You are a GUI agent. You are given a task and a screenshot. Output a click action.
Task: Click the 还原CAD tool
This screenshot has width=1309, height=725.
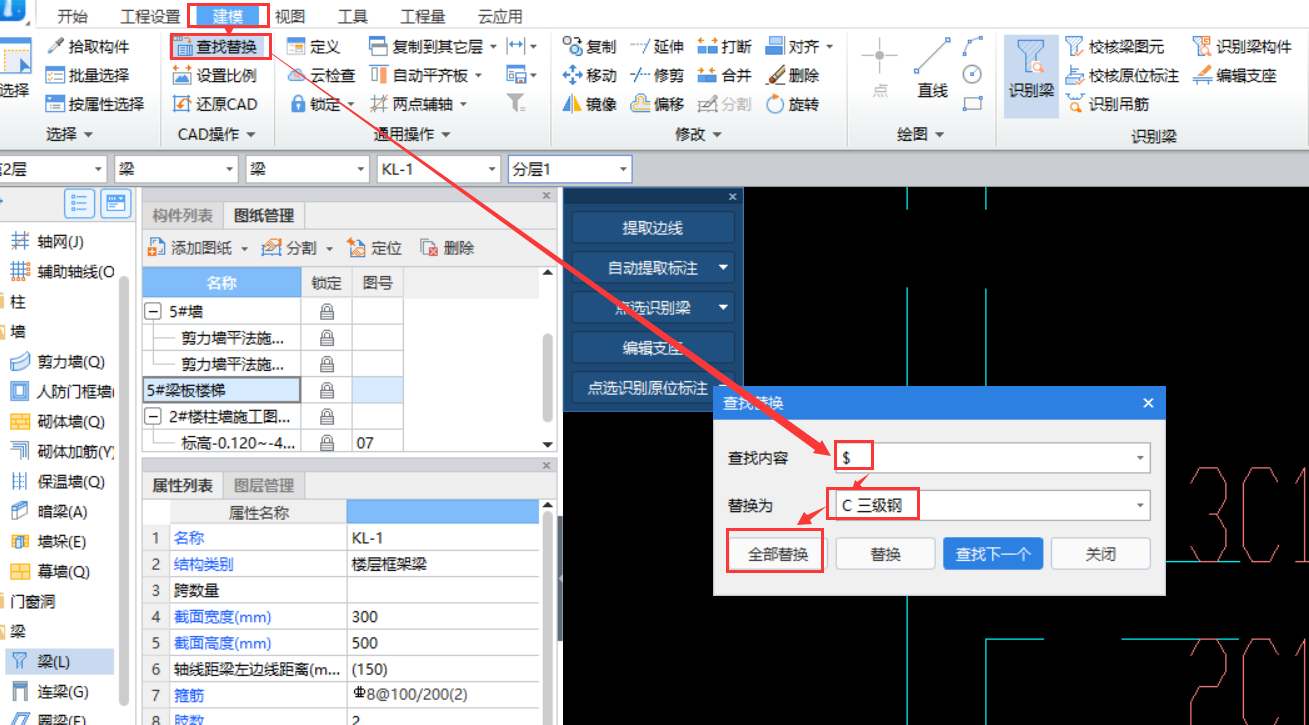(215, 104)
